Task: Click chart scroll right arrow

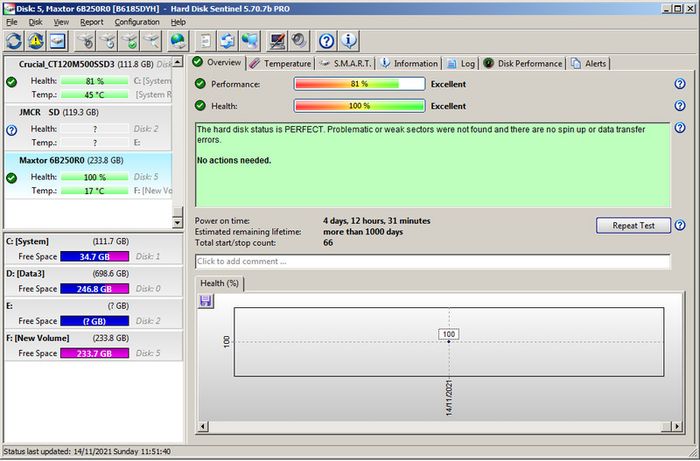Action: (677, 427)
